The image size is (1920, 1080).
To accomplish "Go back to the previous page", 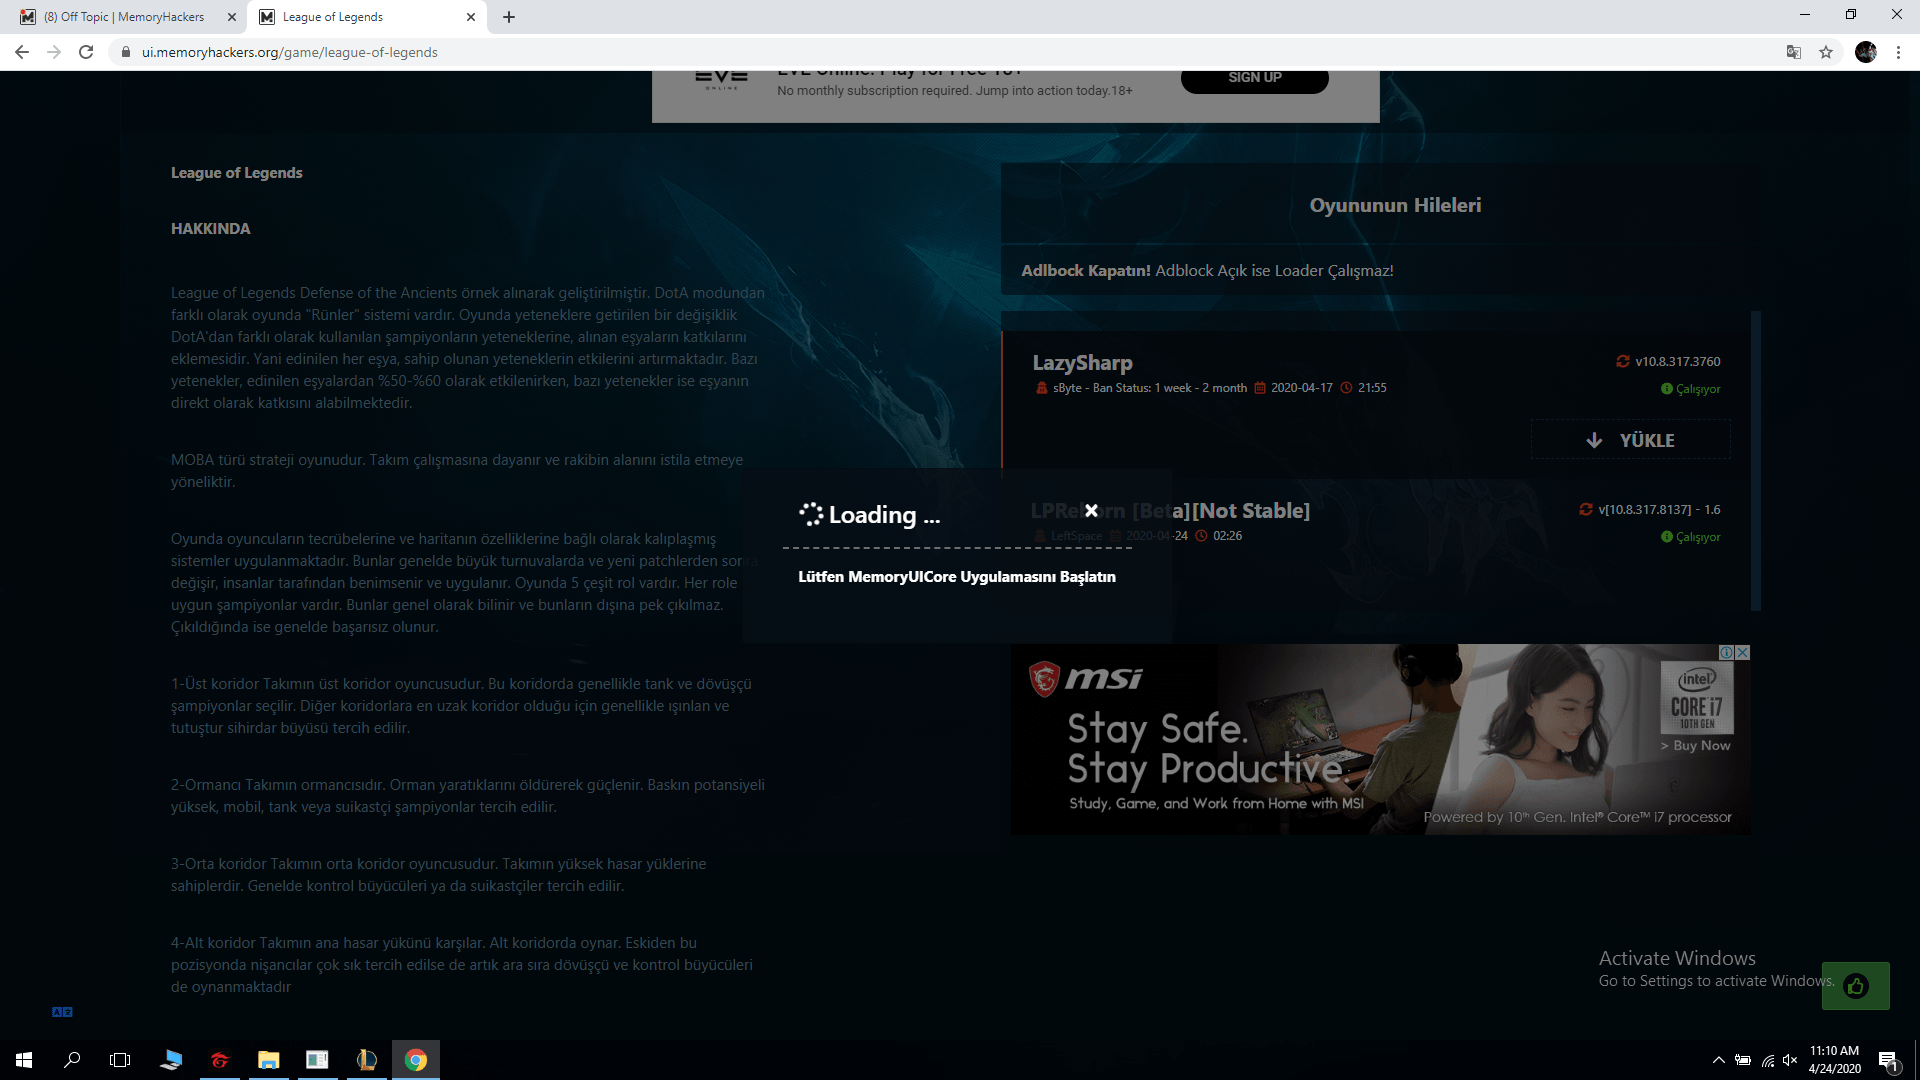I will 22,52.
